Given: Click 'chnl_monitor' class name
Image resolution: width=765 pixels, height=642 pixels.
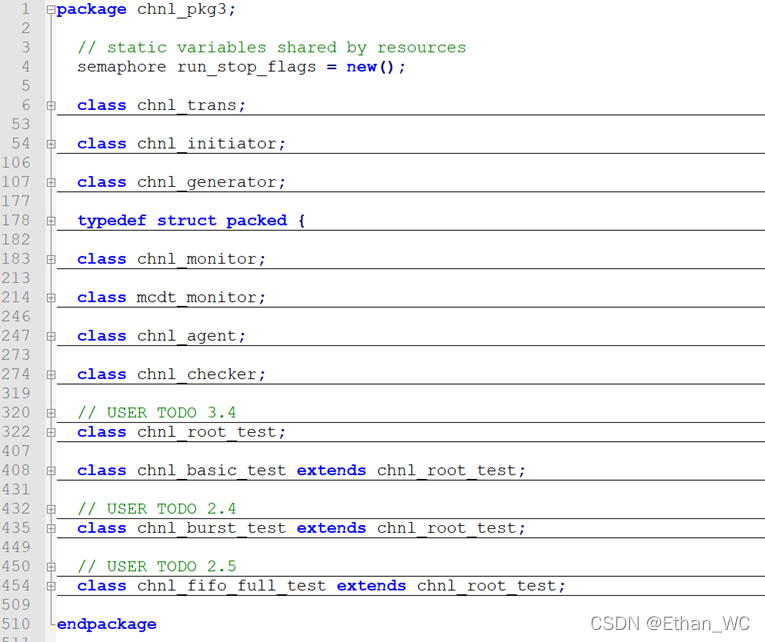Looking at the screenshot, I should [197, 259].
